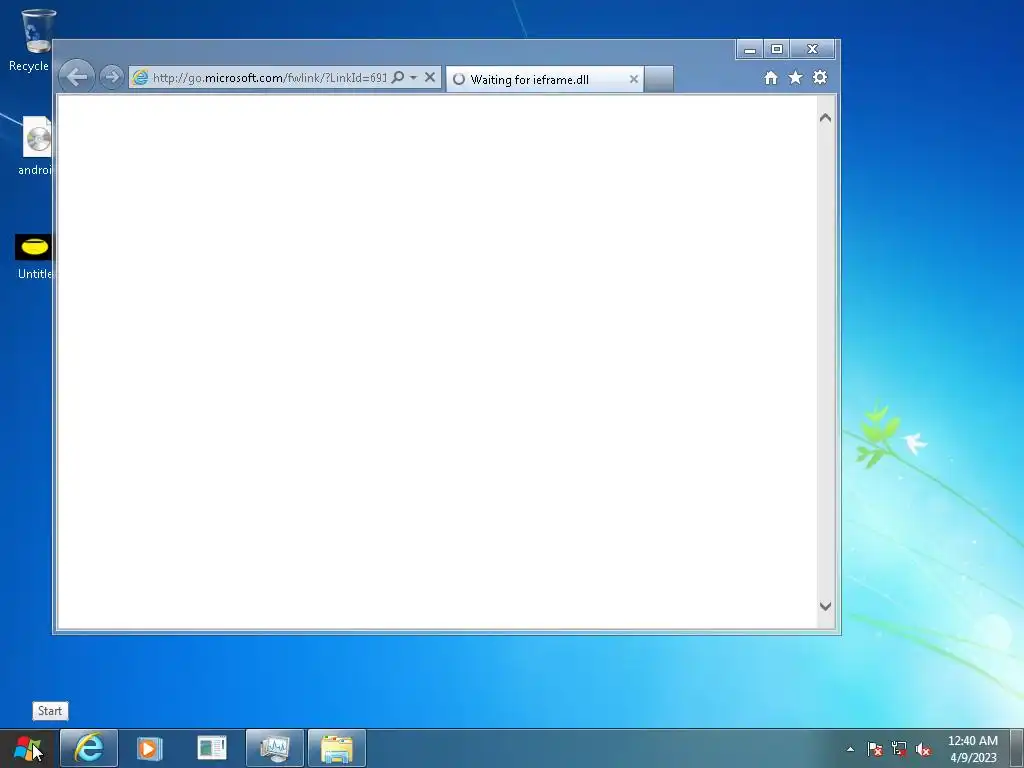Click the address bar URL field

tap(269, 78)
